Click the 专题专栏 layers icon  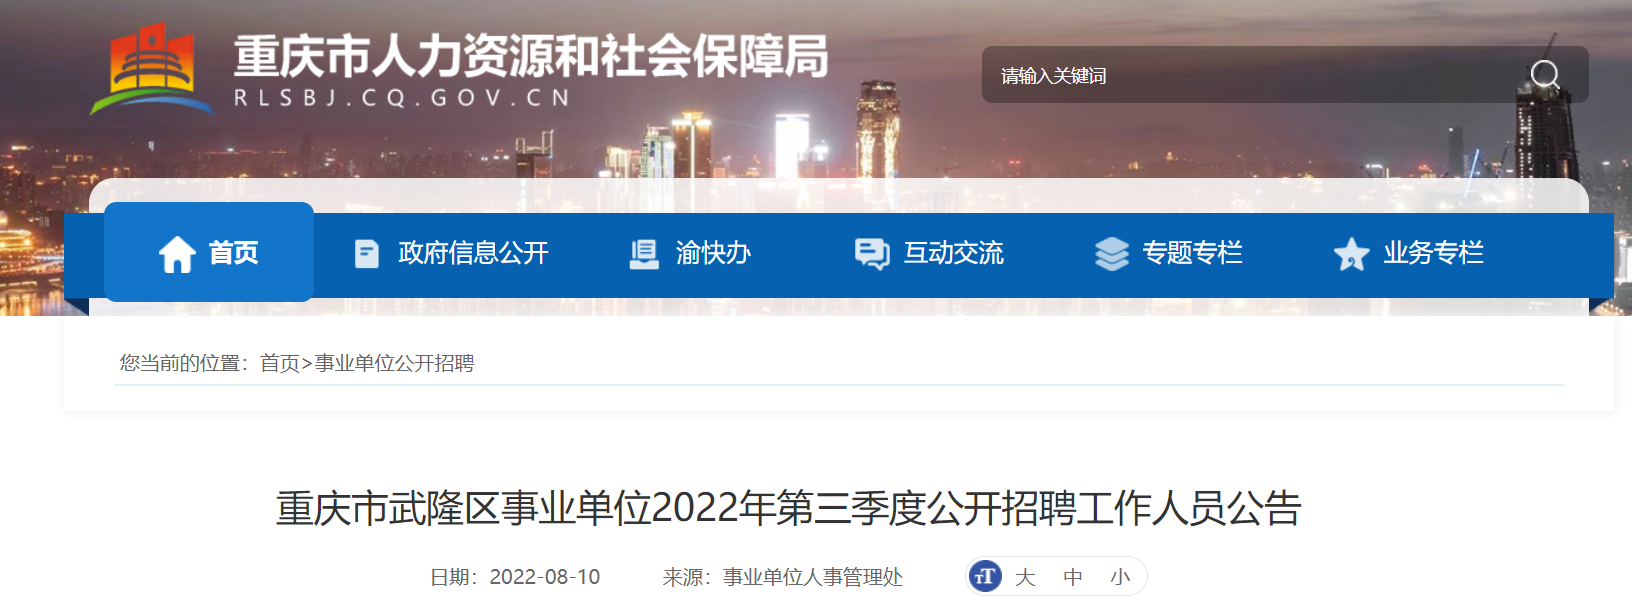coord(1112,254)
